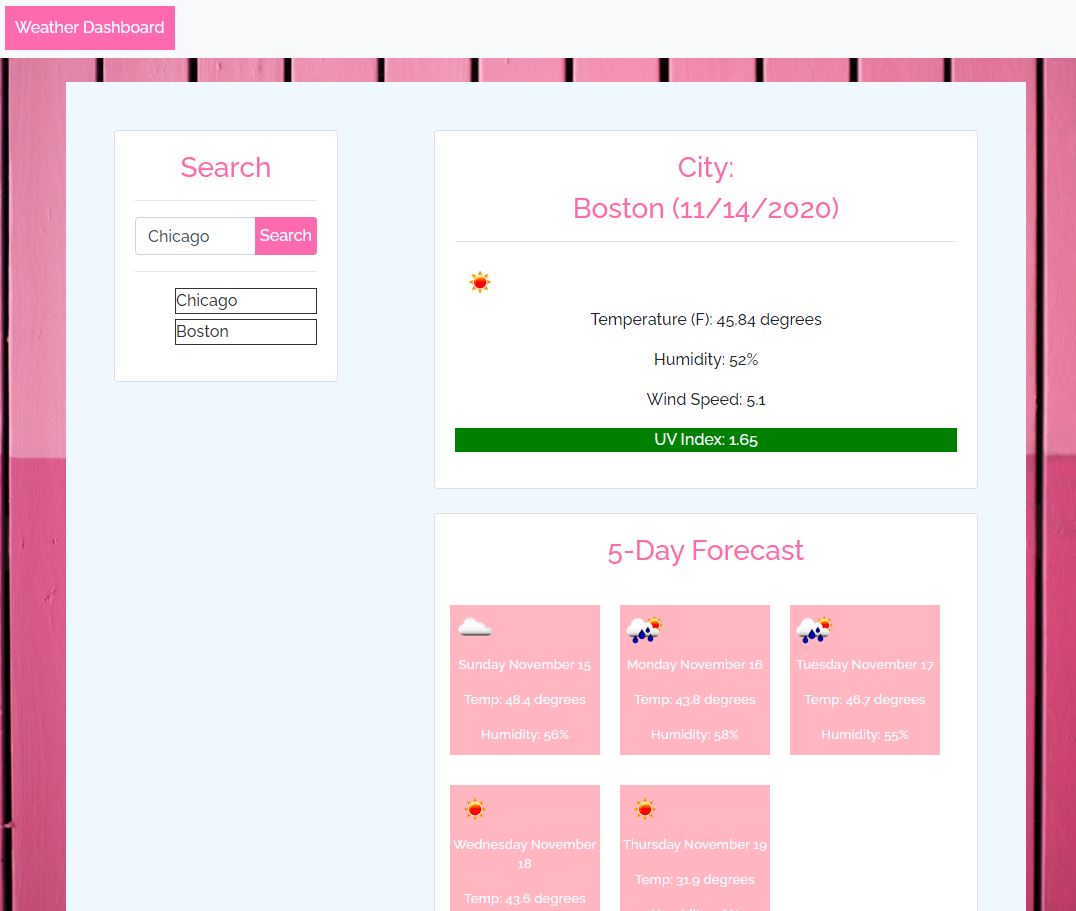Click the Boston (11/14/2020) city title

pyautogui.click(x=705, y=208)
